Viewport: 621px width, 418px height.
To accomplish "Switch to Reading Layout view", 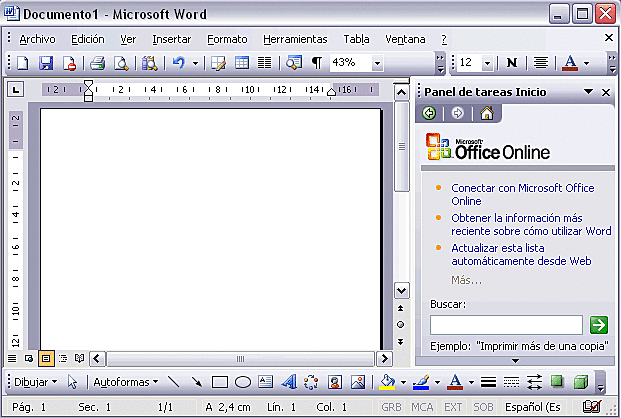I will coord(80,359).
